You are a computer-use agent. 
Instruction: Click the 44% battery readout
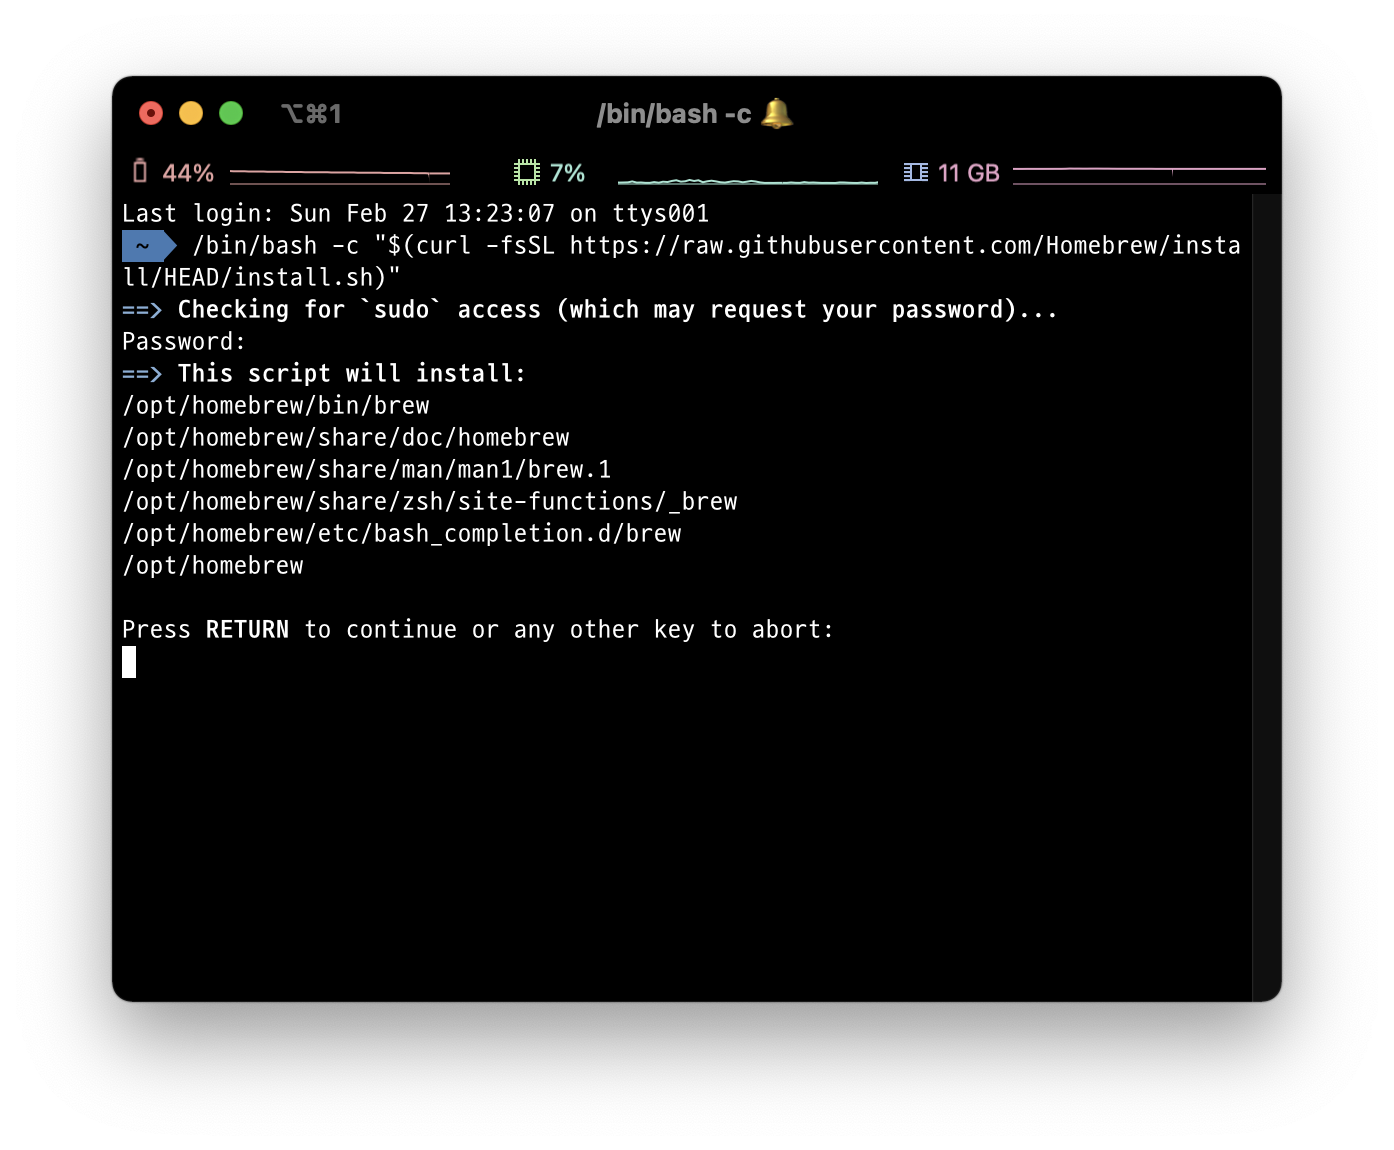pyautogui.click(x=188, y=173)
